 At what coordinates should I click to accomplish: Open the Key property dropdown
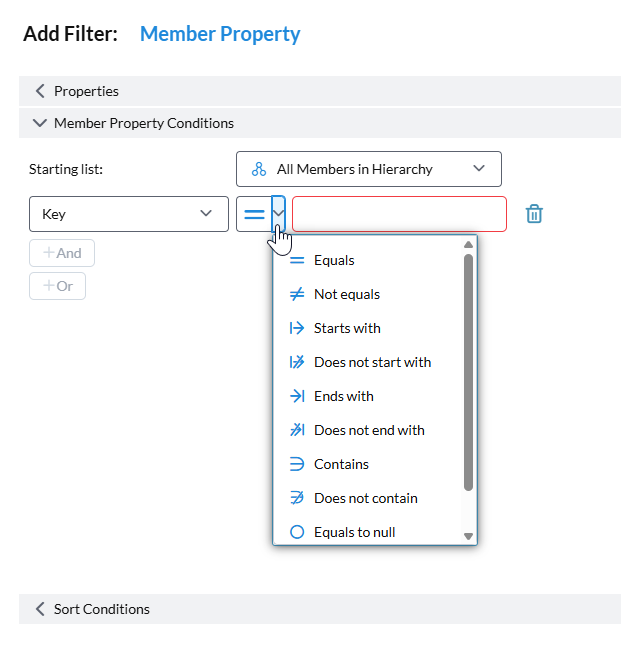pos(128,214)
